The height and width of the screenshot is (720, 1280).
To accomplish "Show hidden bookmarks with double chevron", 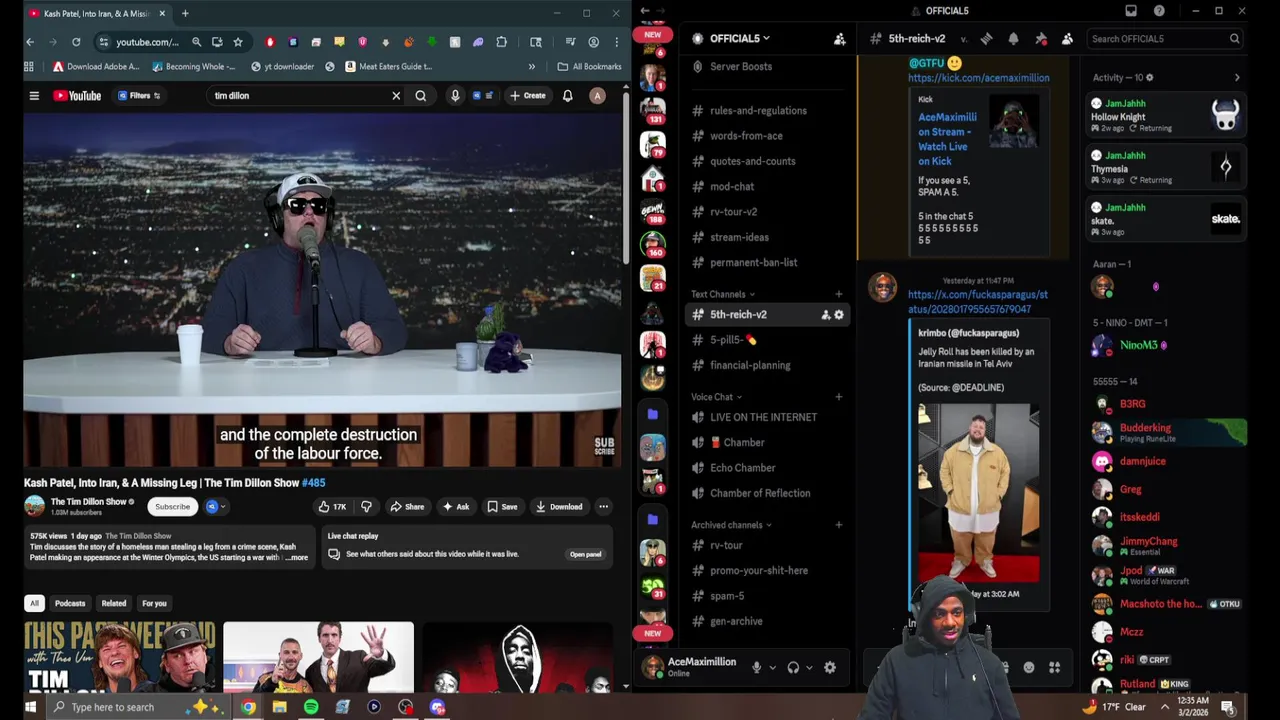I will (x=532, y=67).
